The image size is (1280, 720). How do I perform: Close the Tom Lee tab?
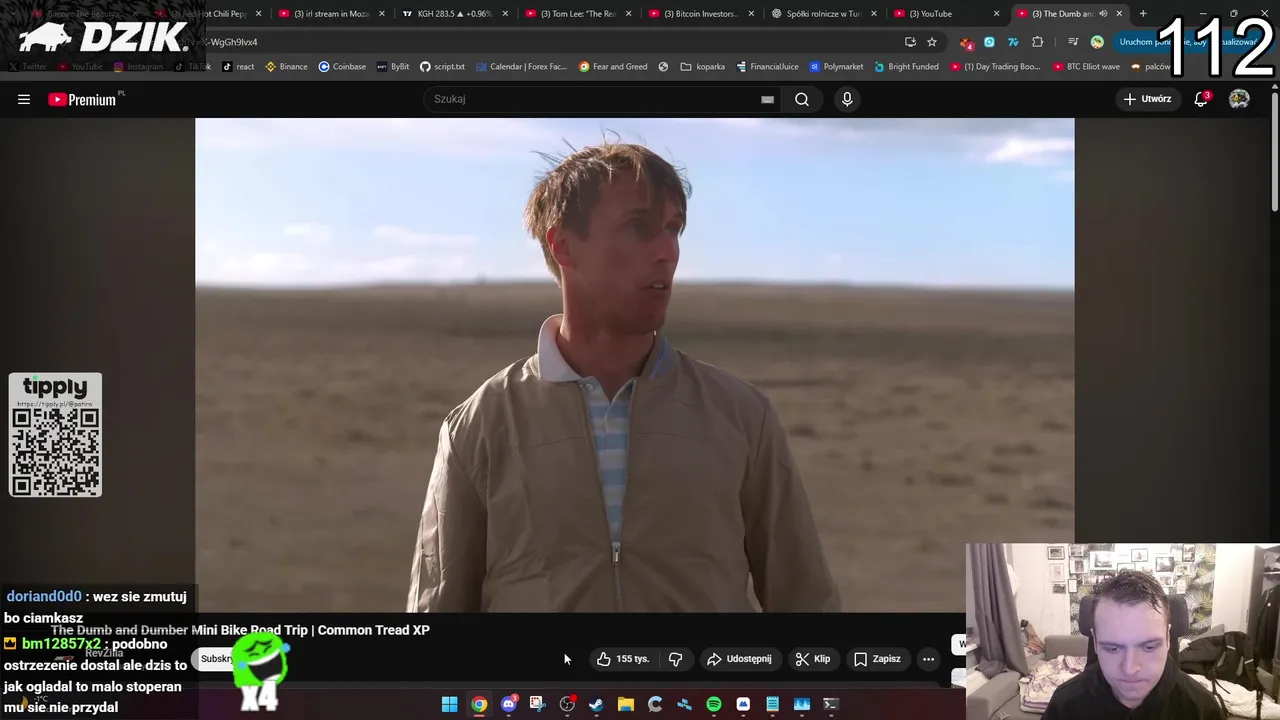pos(628,14)
